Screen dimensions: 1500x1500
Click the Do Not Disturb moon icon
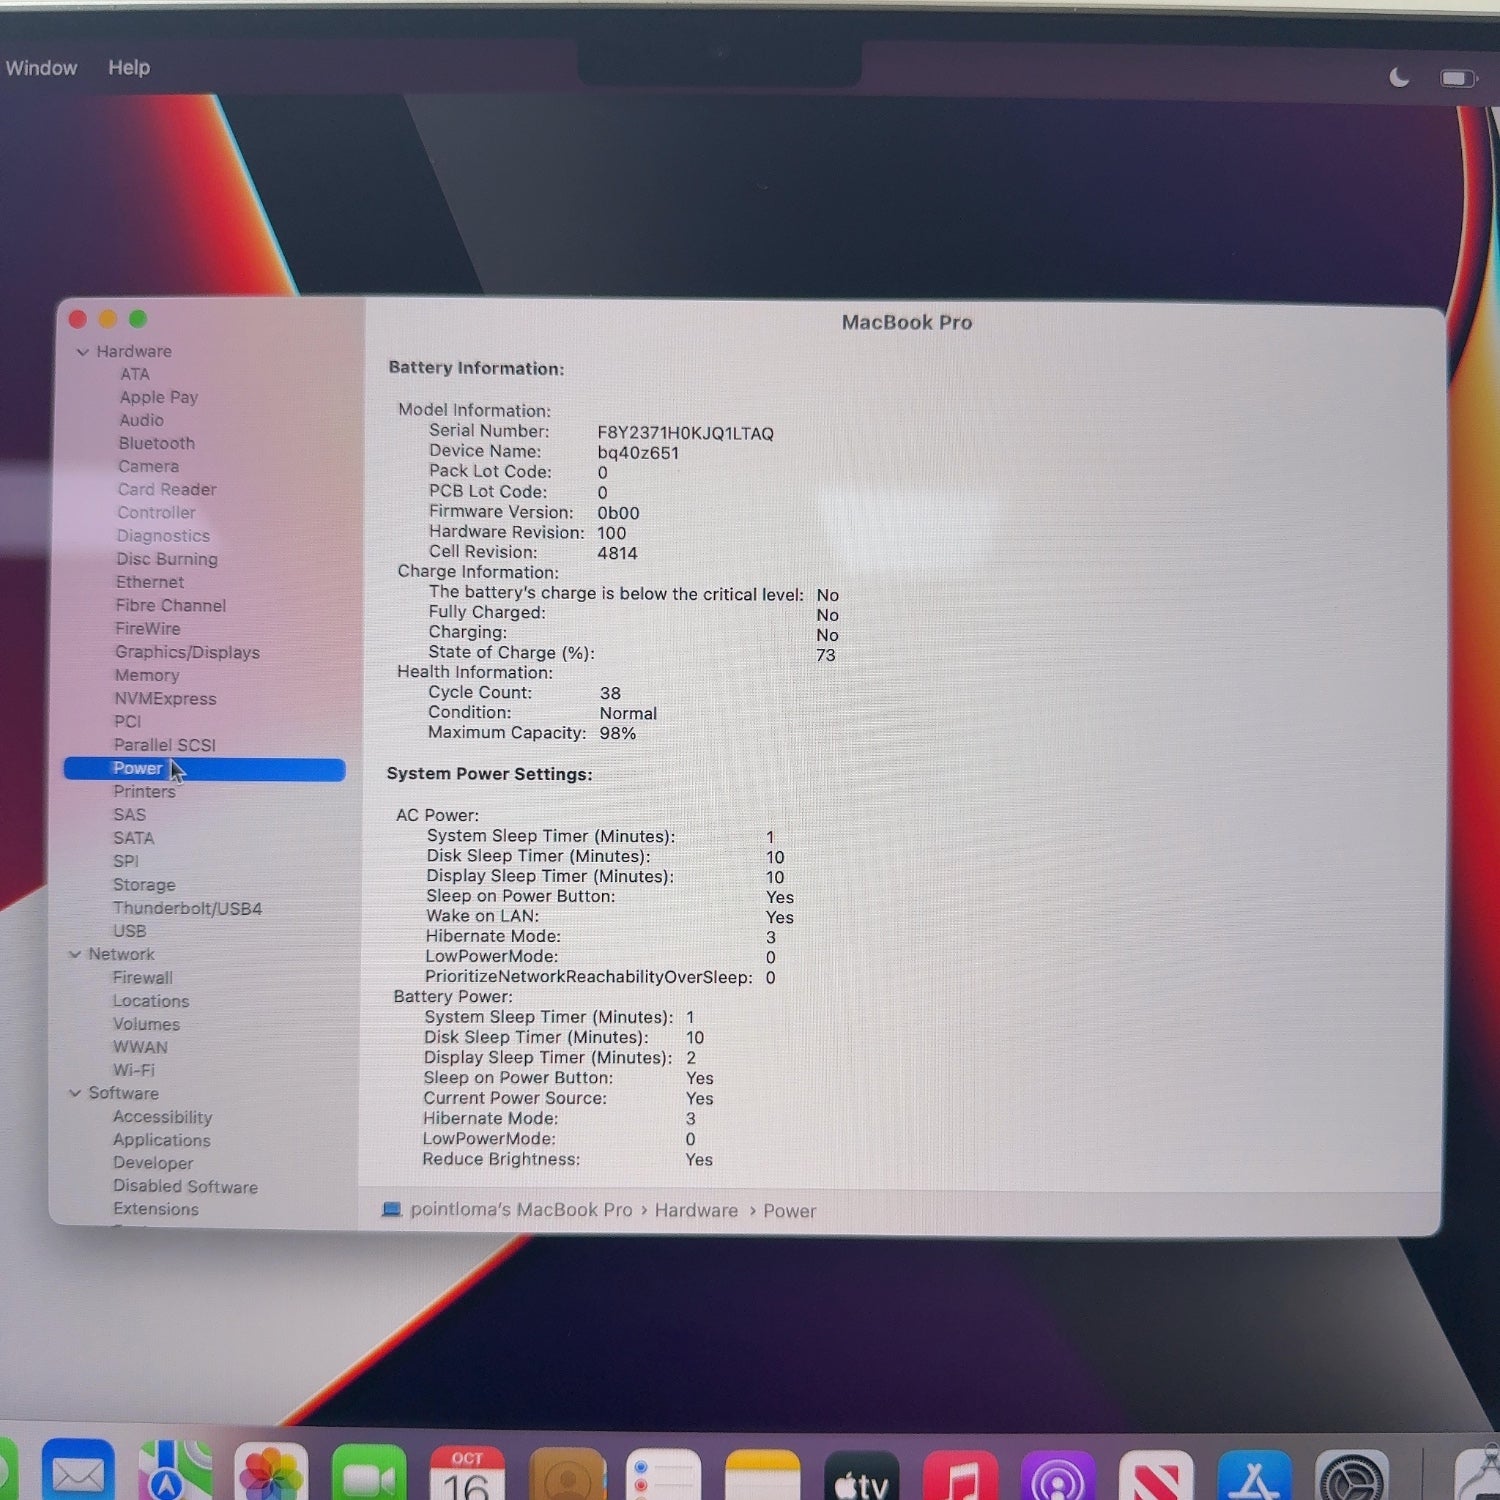click(1399, 78)
